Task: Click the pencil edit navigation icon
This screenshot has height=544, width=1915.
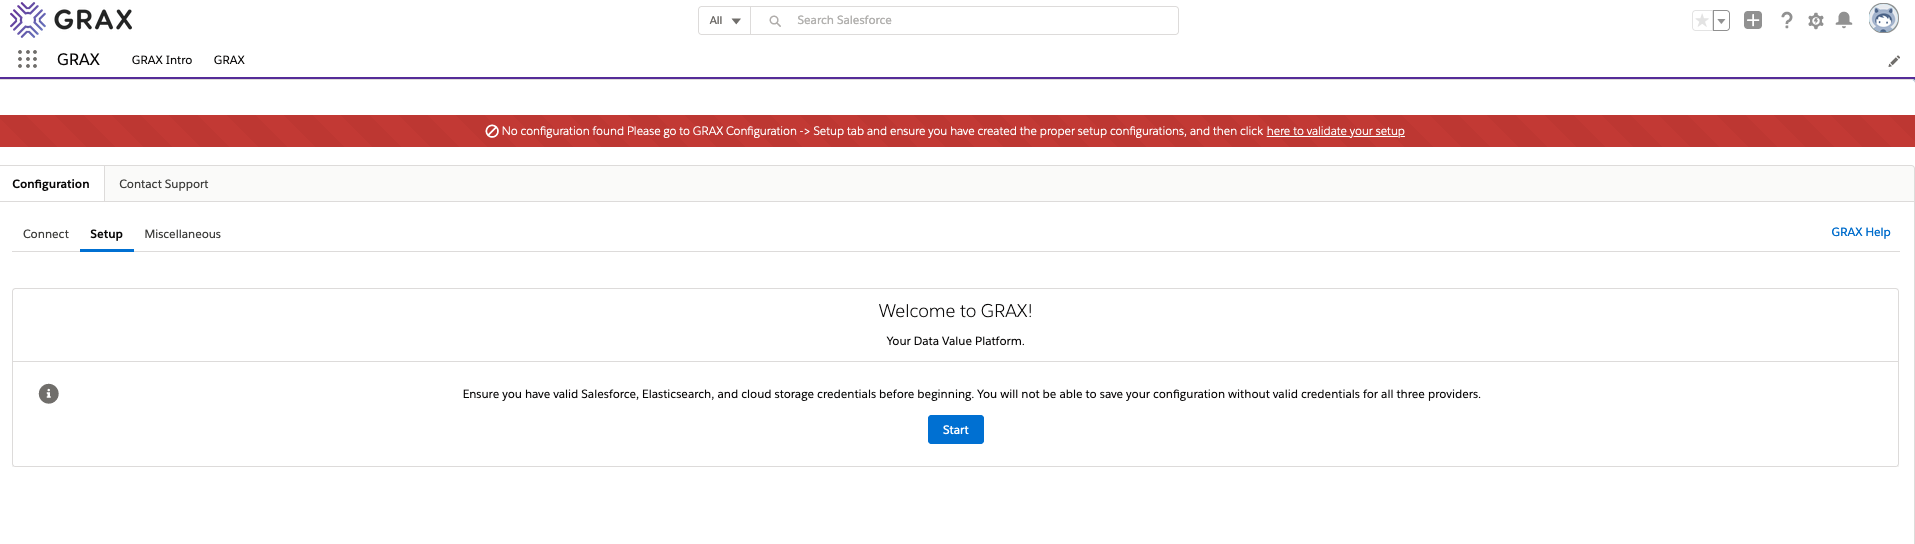Action: point(1894,61)
